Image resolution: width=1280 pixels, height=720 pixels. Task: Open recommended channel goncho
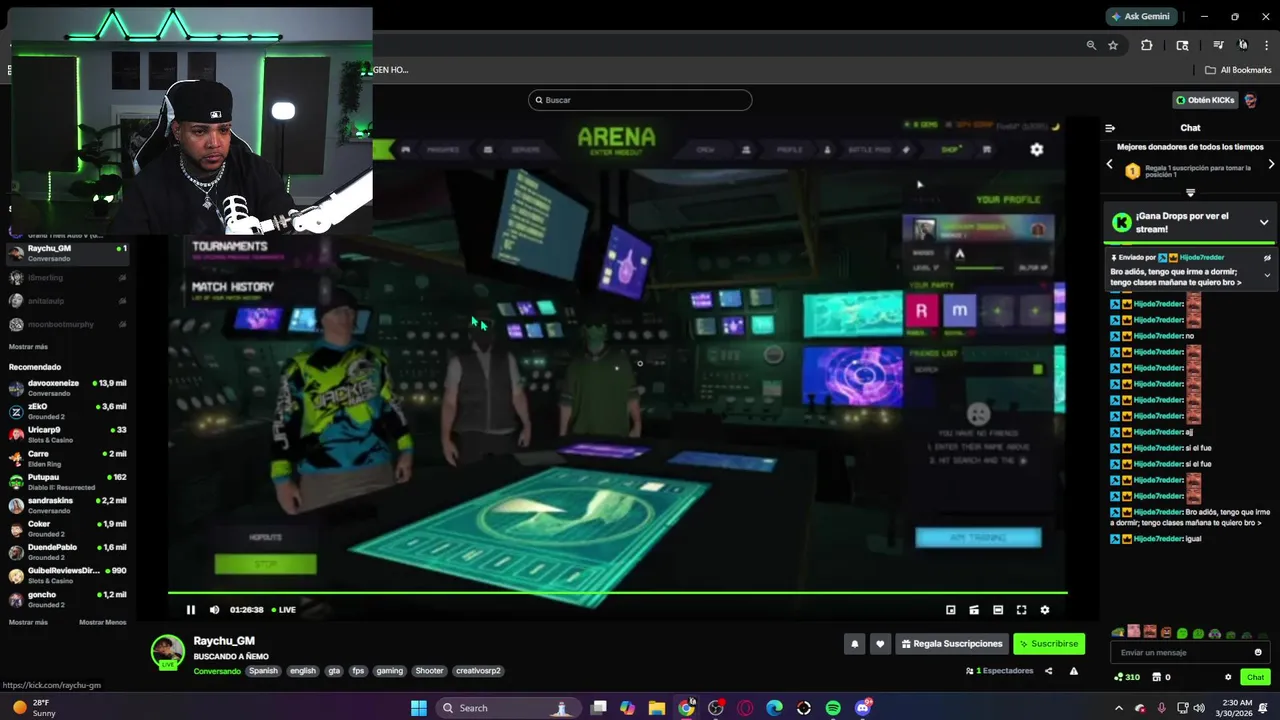68,599
